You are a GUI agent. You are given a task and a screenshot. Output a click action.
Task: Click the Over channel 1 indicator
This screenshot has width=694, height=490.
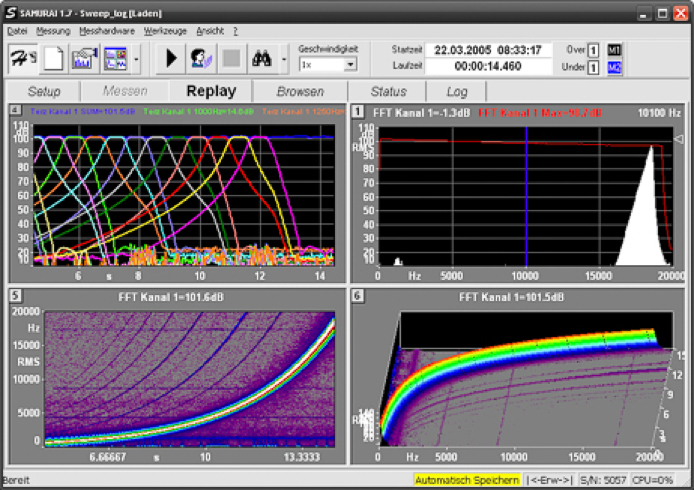[593, 49]
